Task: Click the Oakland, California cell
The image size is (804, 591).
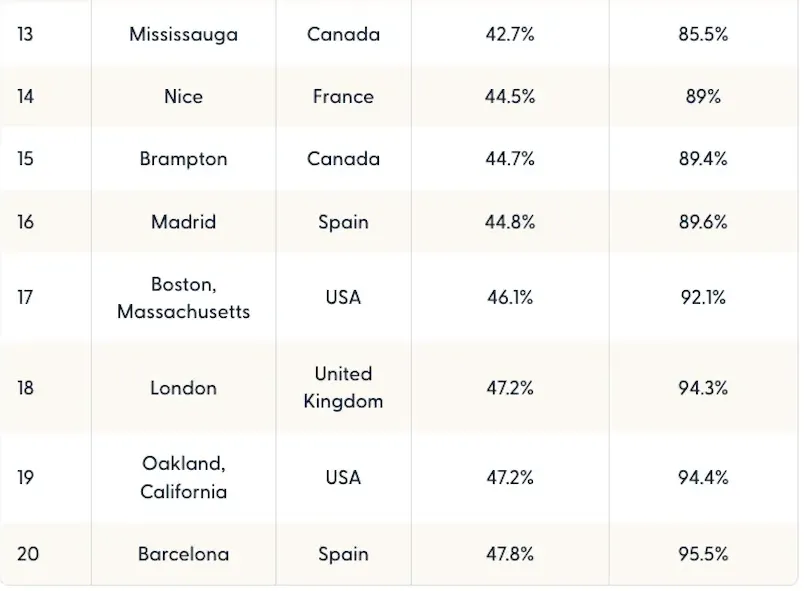Action: point(183,477)
